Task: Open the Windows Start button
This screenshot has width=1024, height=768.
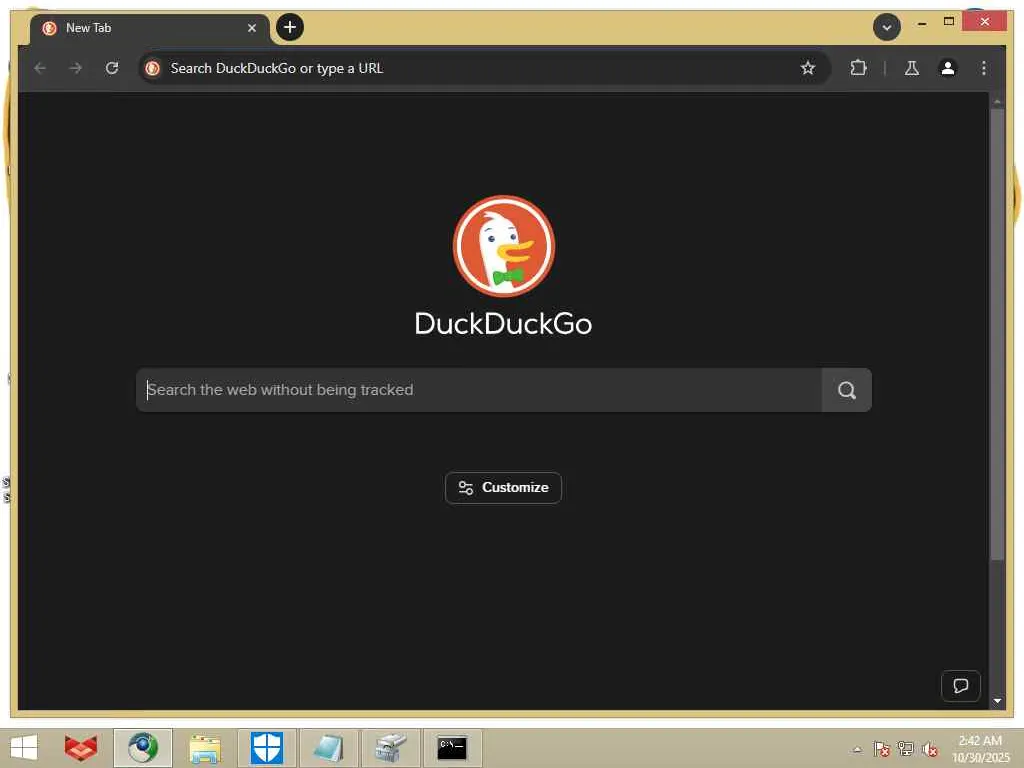Action: (x=24, y=748)
